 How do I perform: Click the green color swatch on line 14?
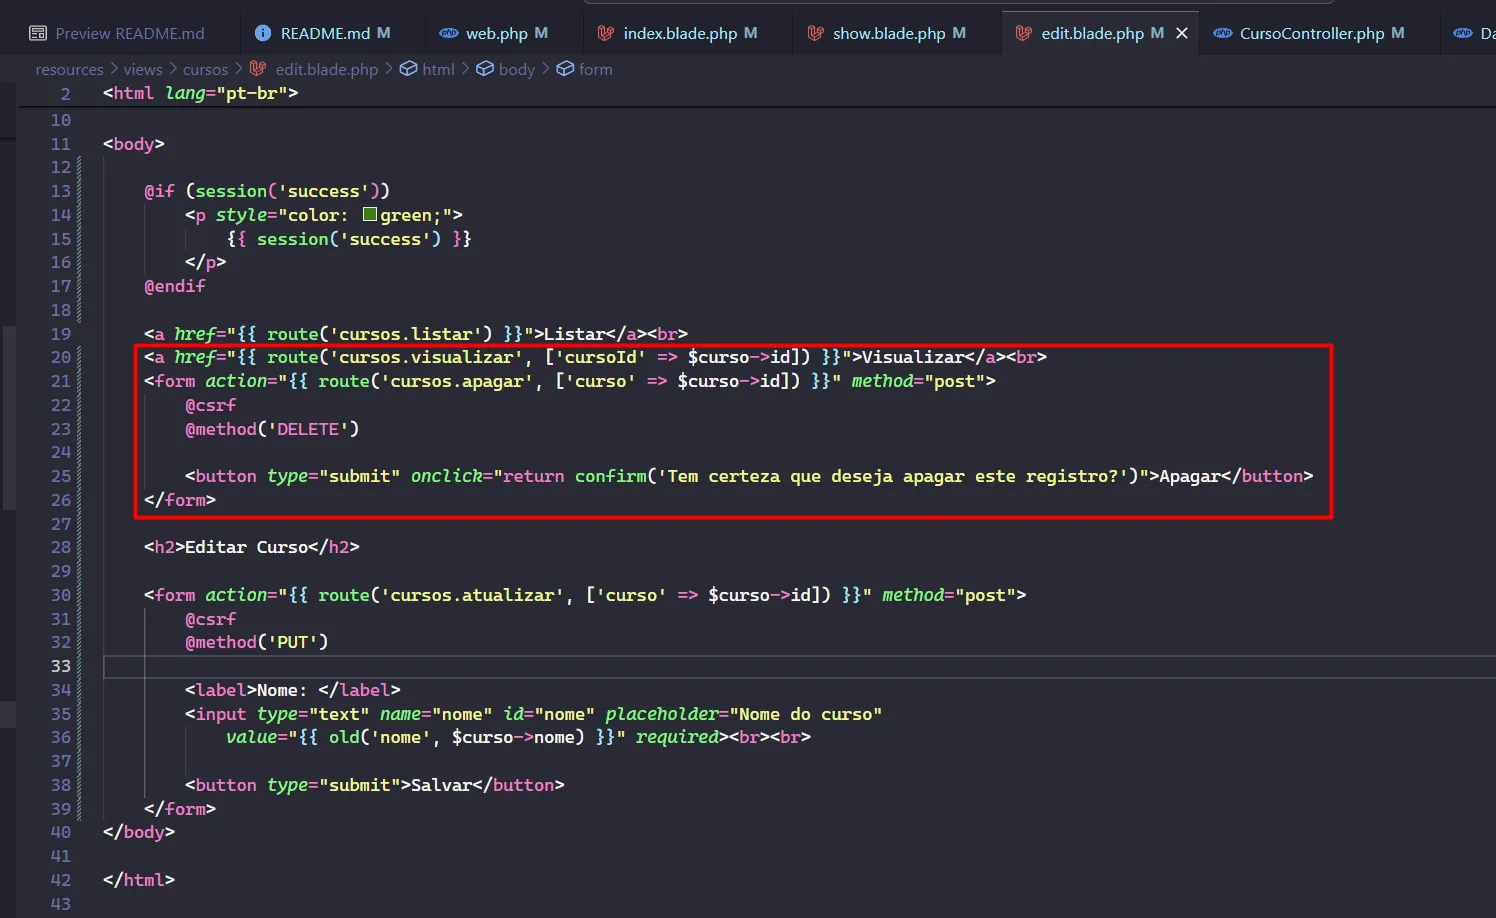pos(370,215)
